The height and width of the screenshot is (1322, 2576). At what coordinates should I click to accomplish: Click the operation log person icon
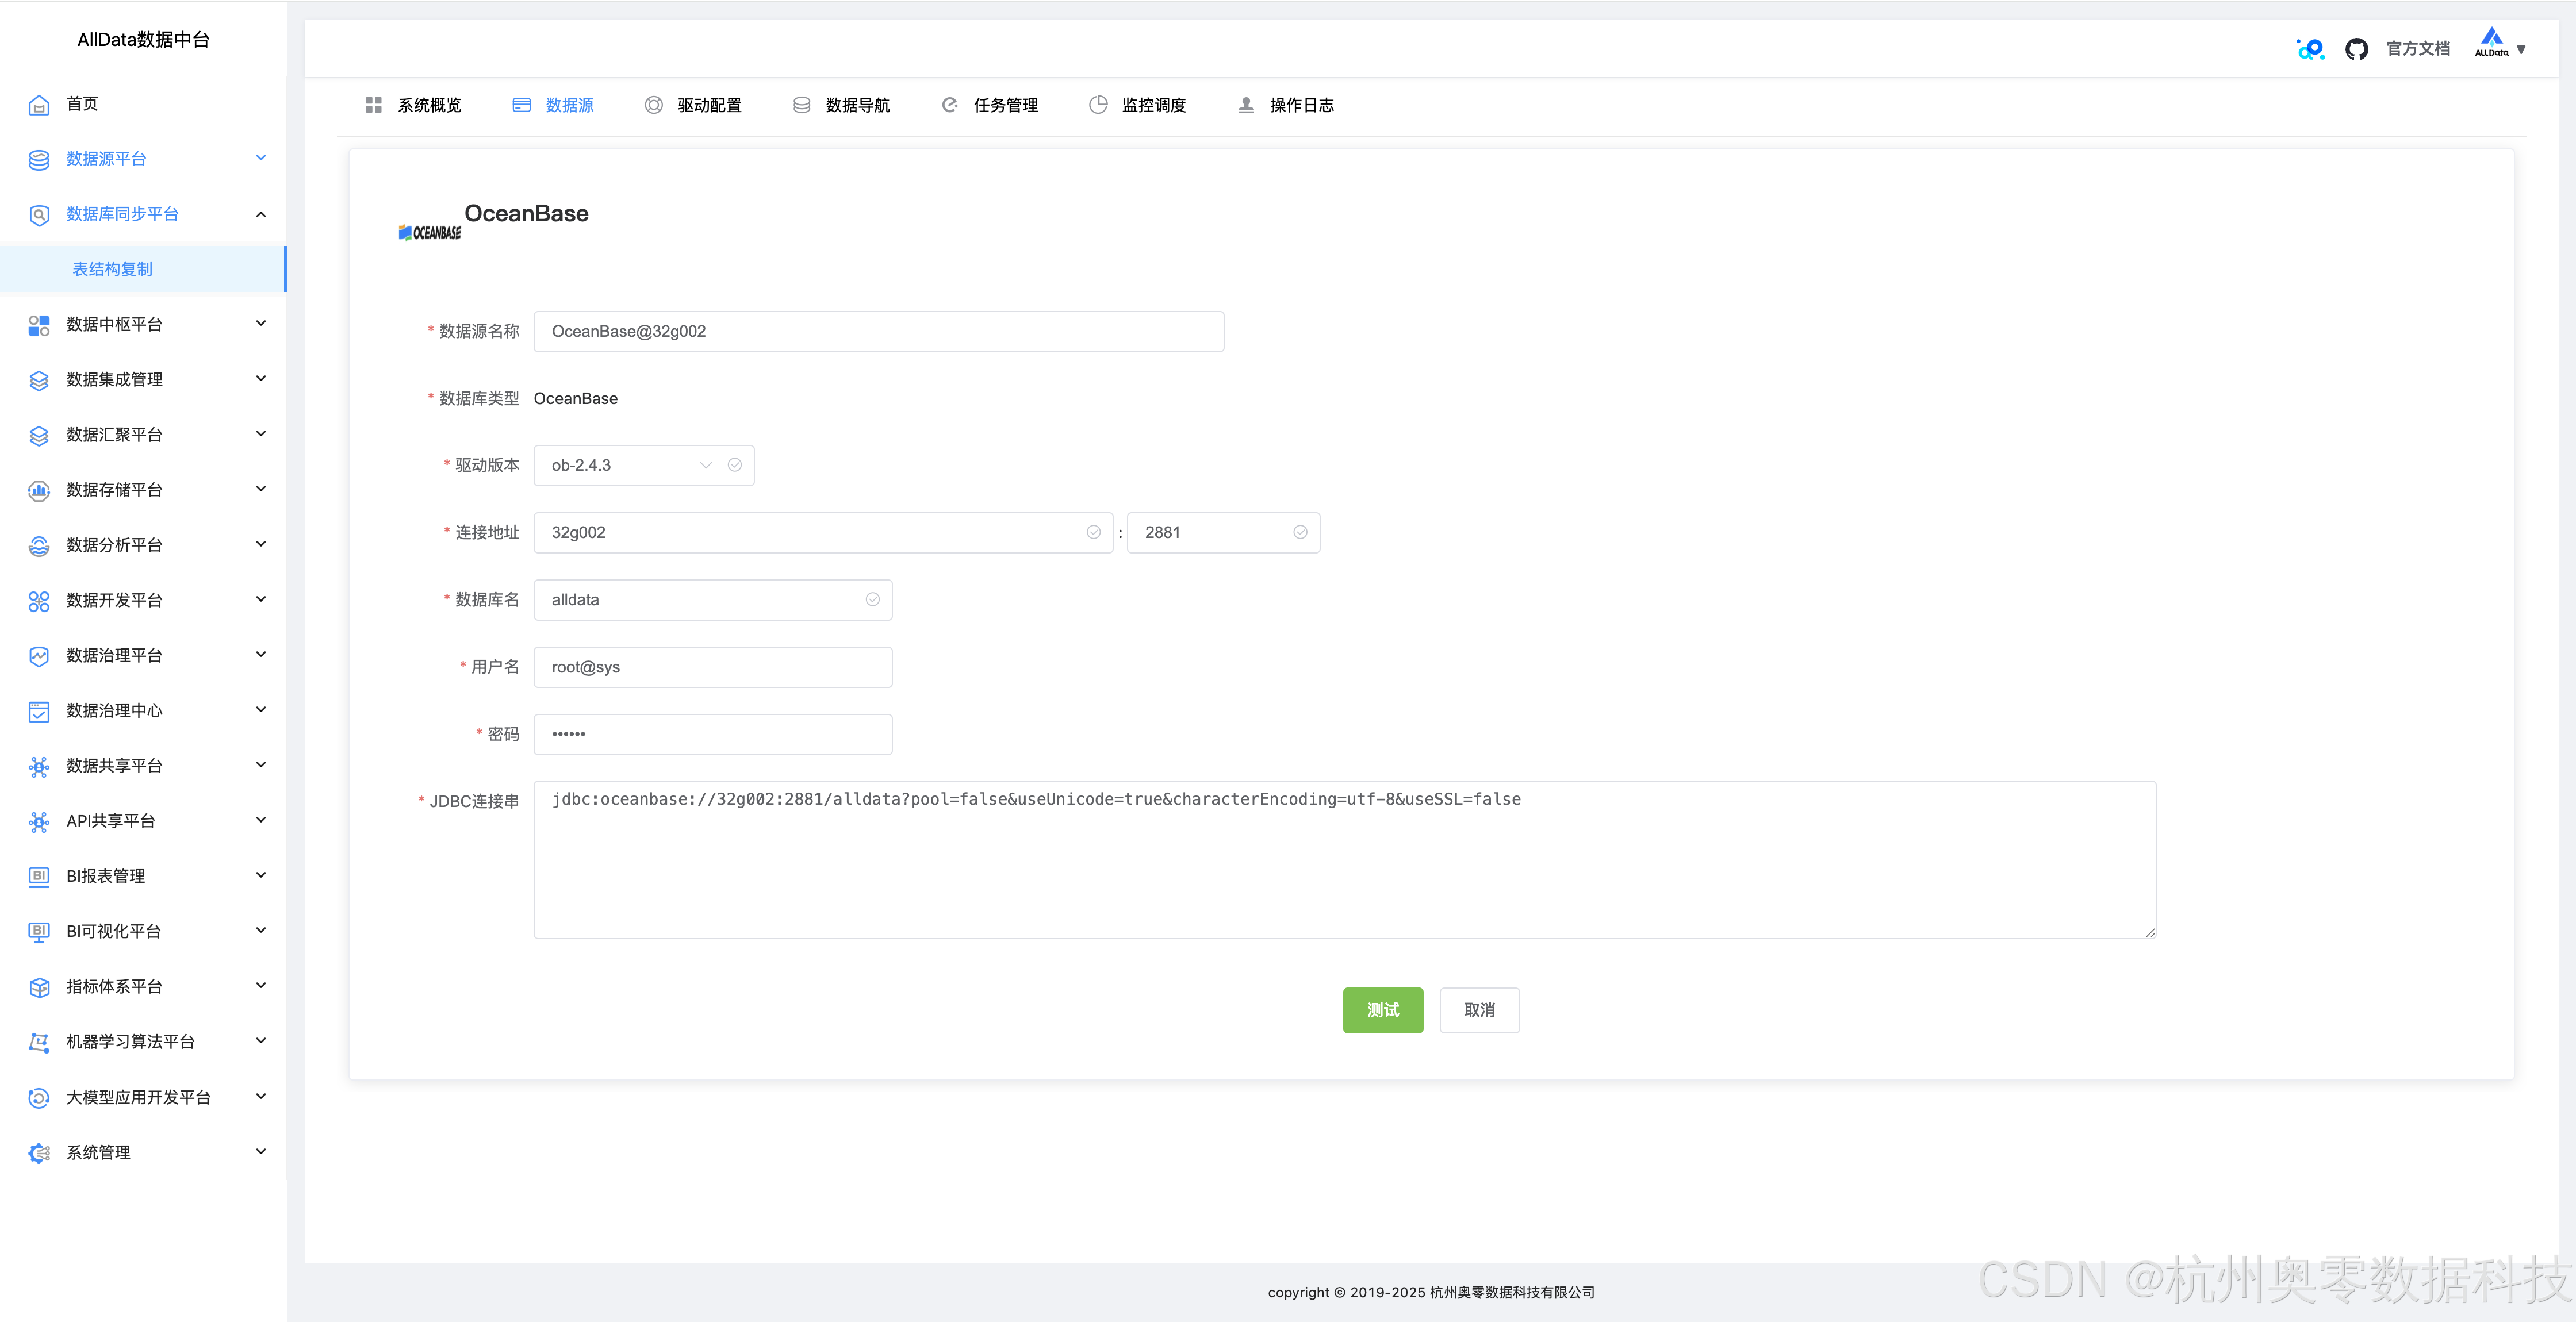(x=1246, y=105)
